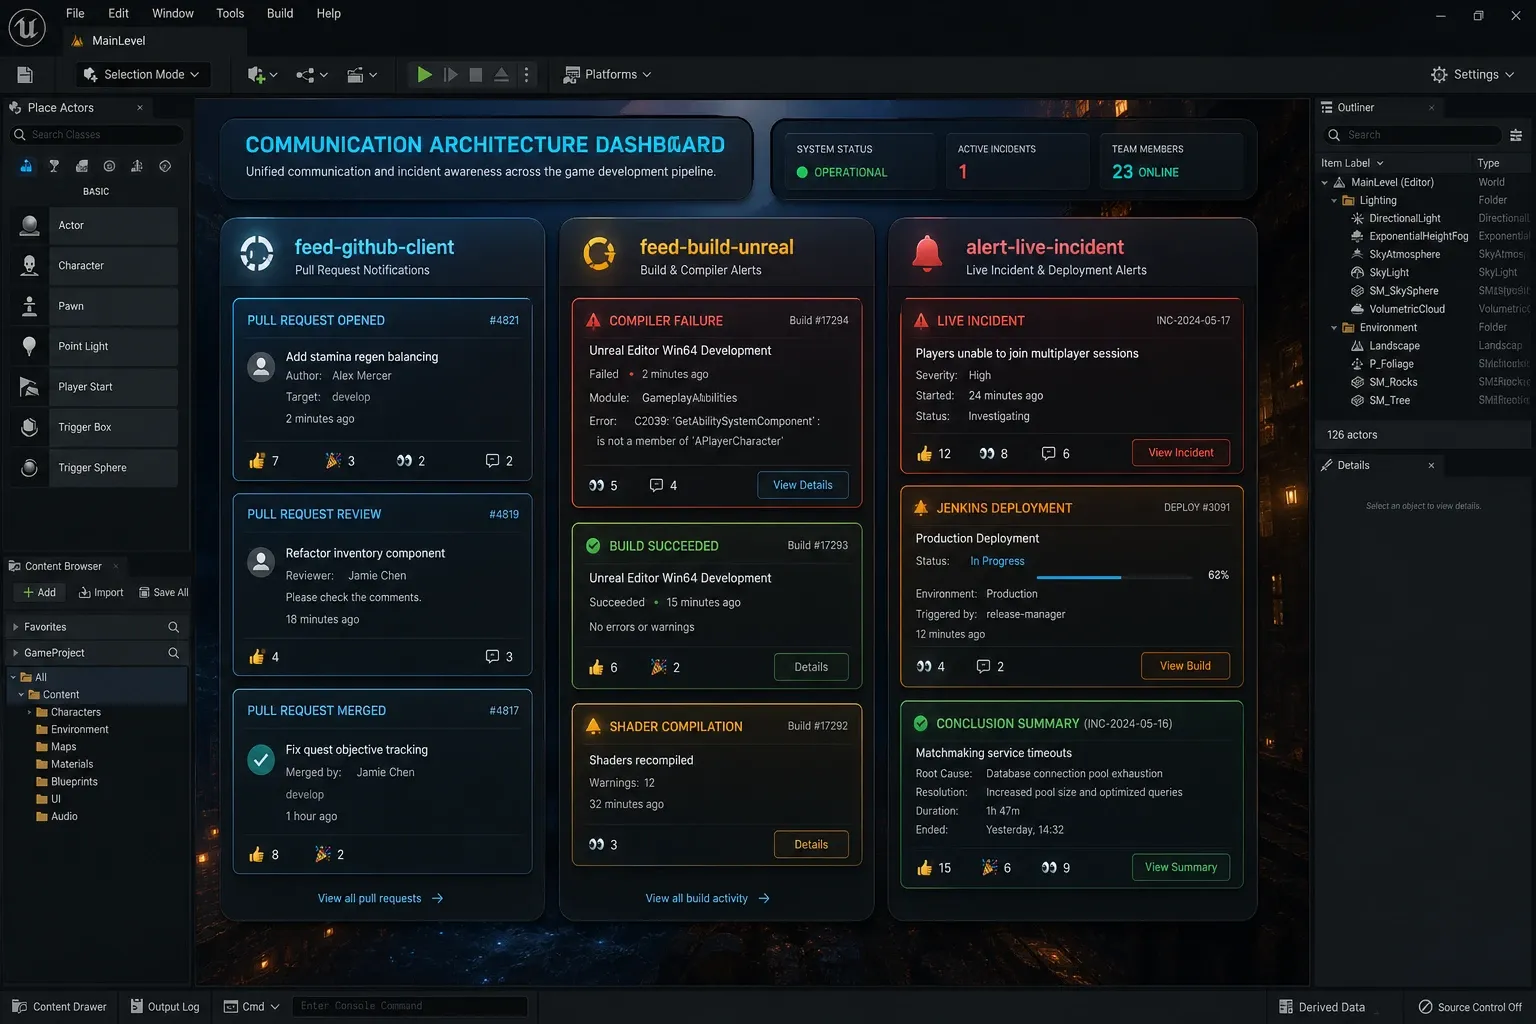Click View Details on Compiler Failure
Image resolution: width=1536 pixels, height=1024 pixels.
pyautogui.click(x=803, y=485)
